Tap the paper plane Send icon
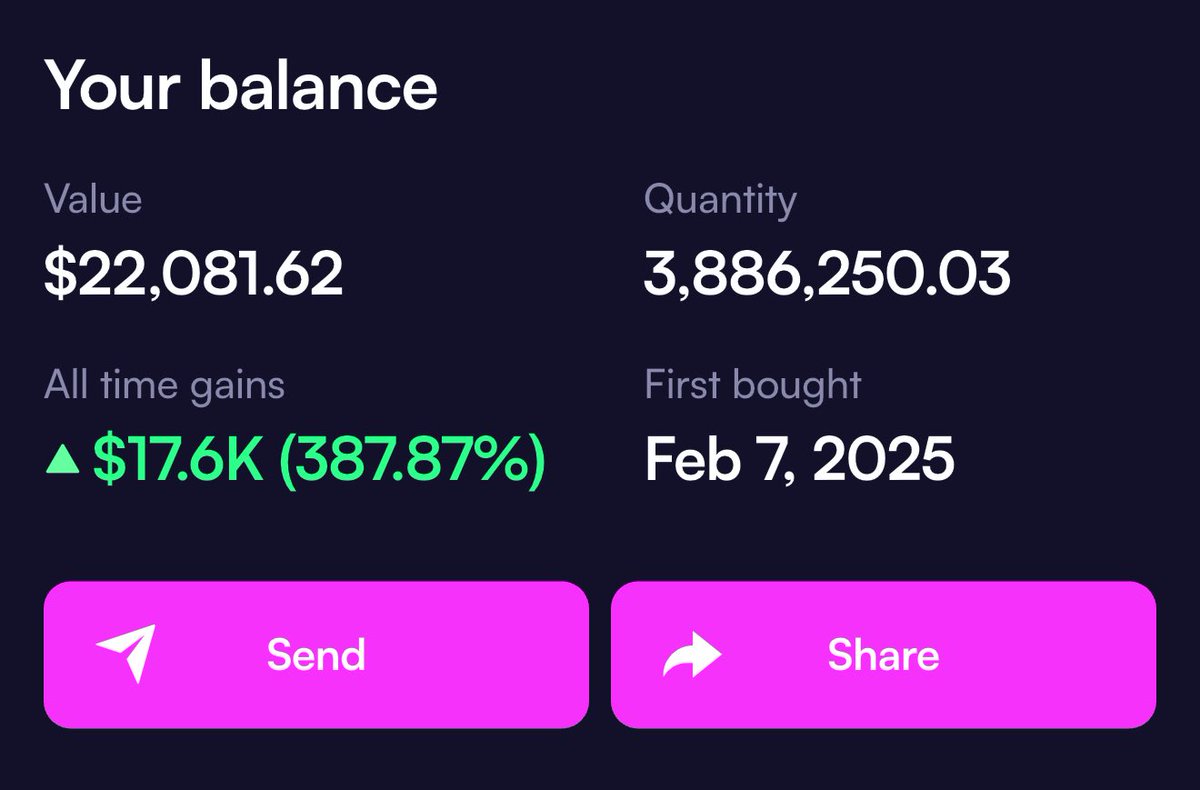 click(126, 653)
